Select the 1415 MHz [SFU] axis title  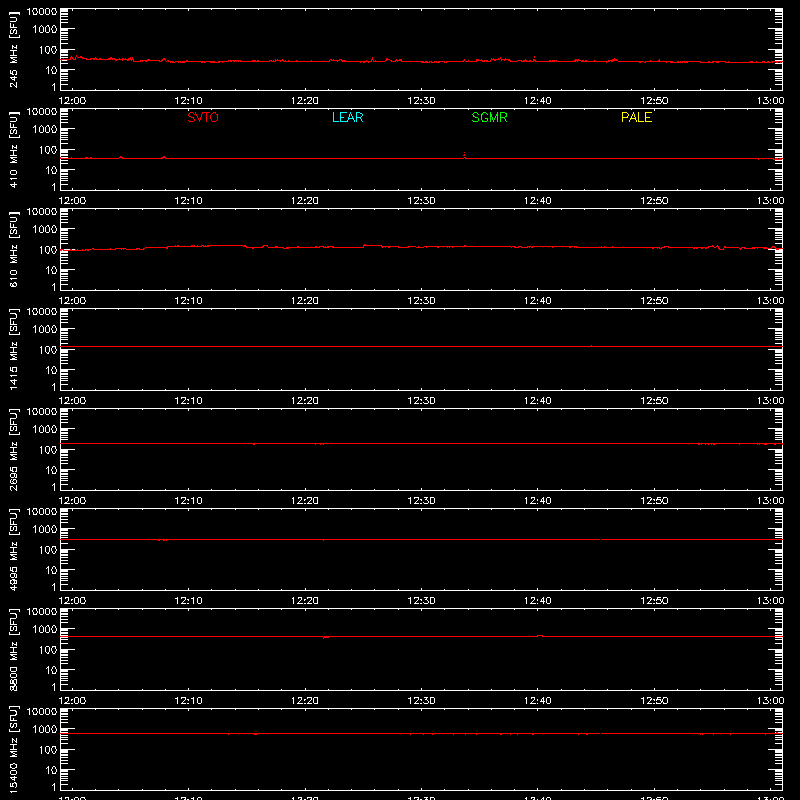pos(13,349)
